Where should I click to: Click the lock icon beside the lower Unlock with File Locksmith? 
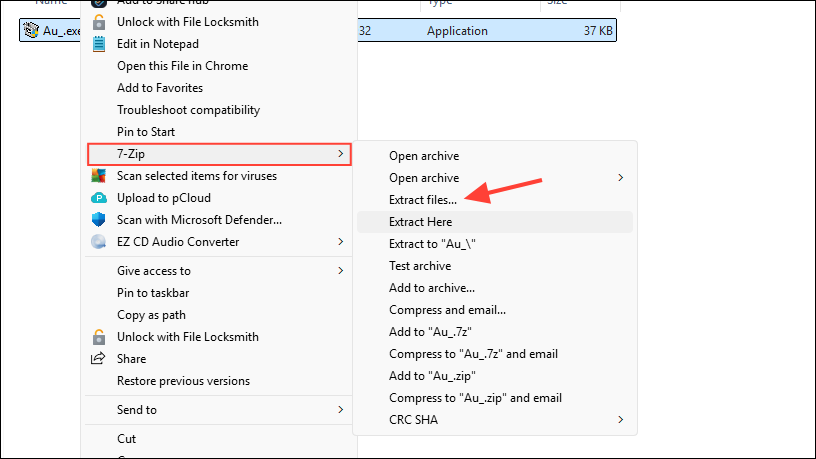point(99,337)
